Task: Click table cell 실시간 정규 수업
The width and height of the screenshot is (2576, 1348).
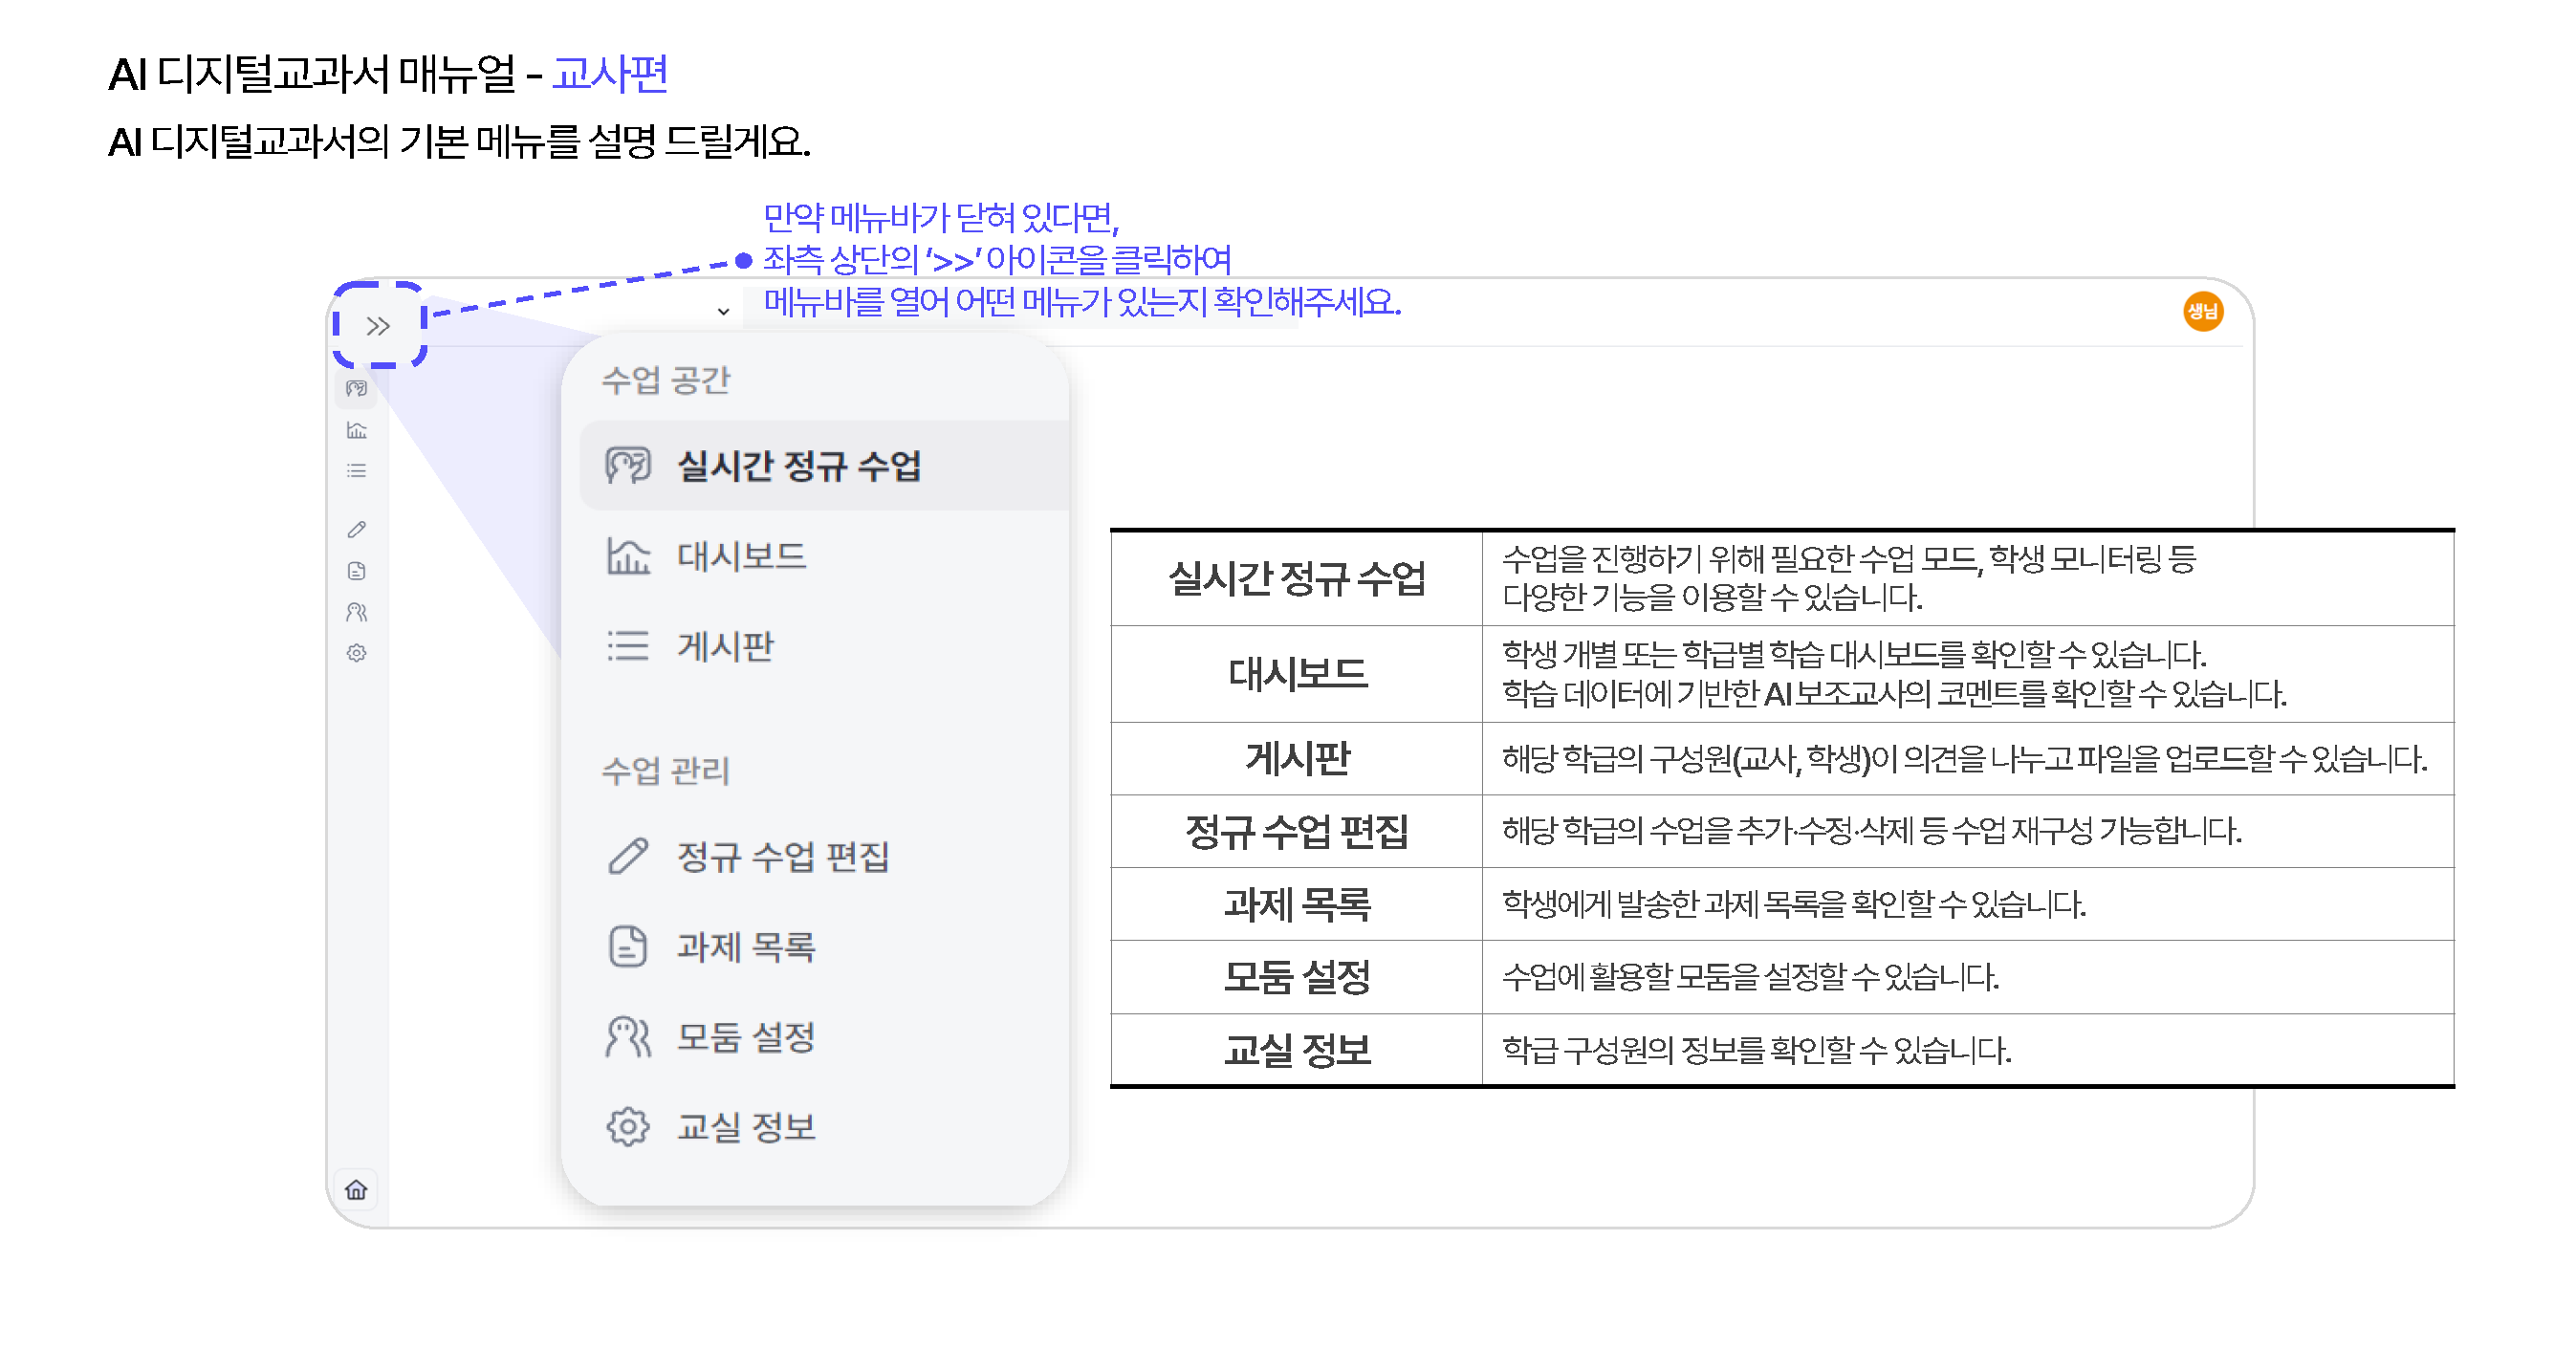Action: [x=1296, y=578]
